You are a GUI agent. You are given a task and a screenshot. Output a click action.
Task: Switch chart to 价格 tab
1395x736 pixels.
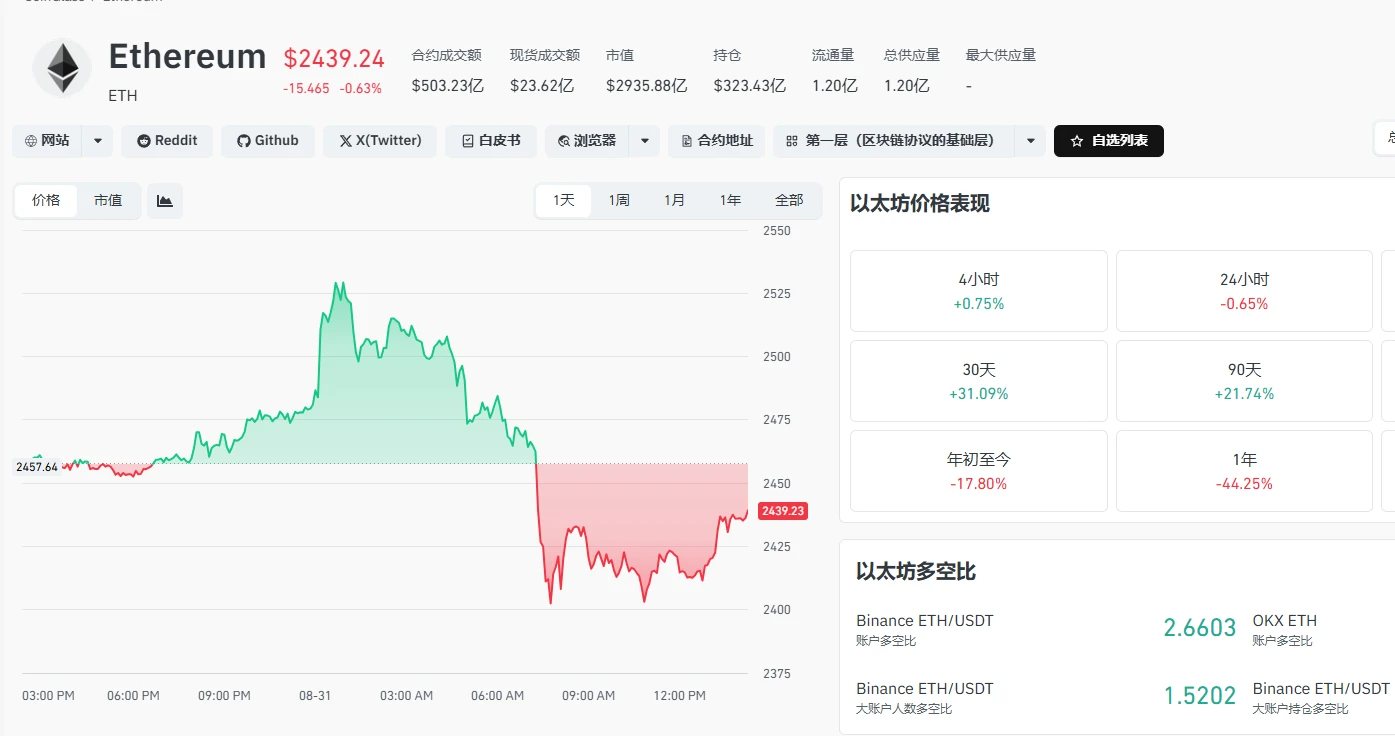[46, 201]
